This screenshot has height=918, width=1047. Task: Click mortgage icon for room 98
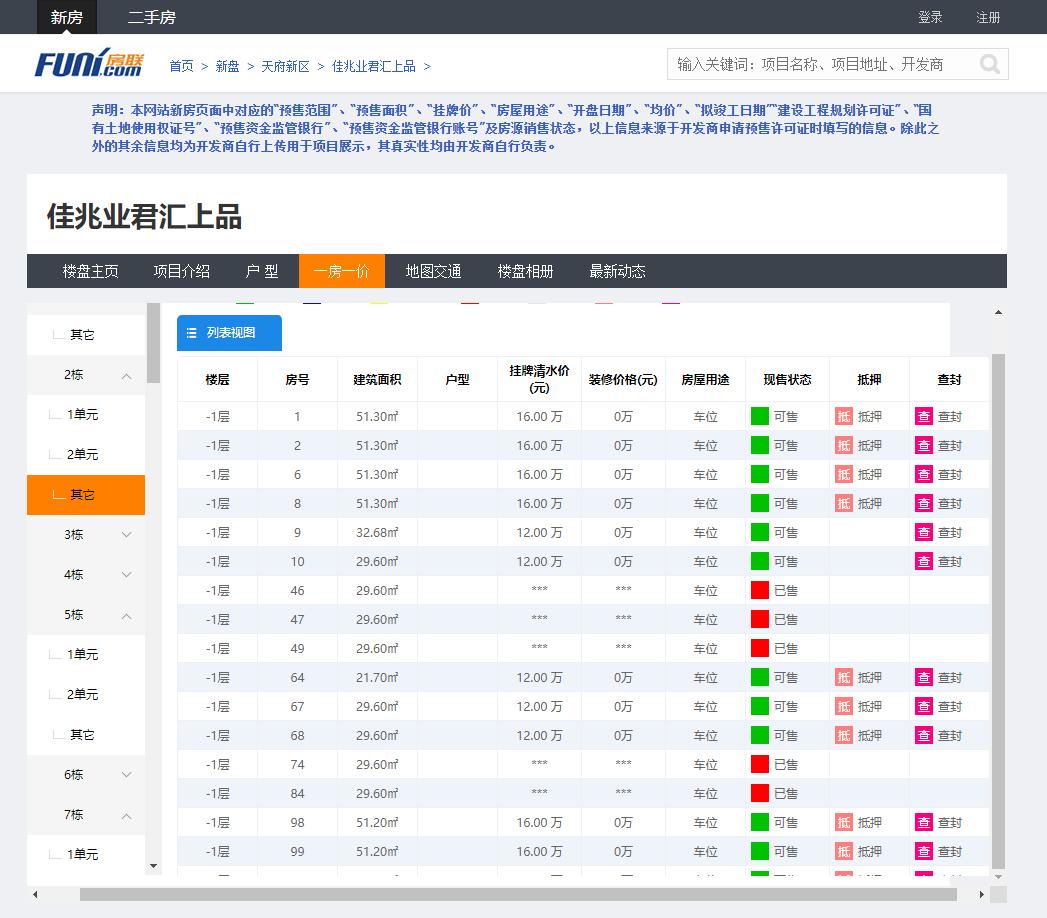click(844, 823)
